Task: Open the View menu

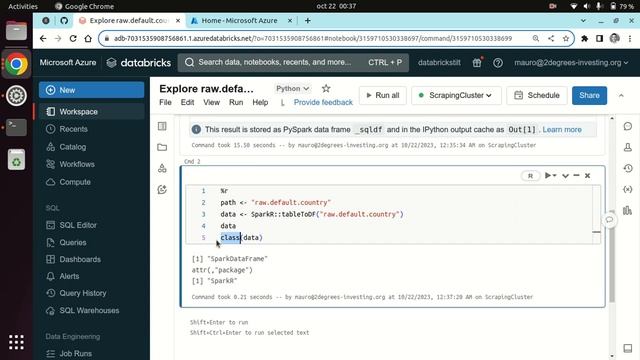Action: click(x=211, y=102)
